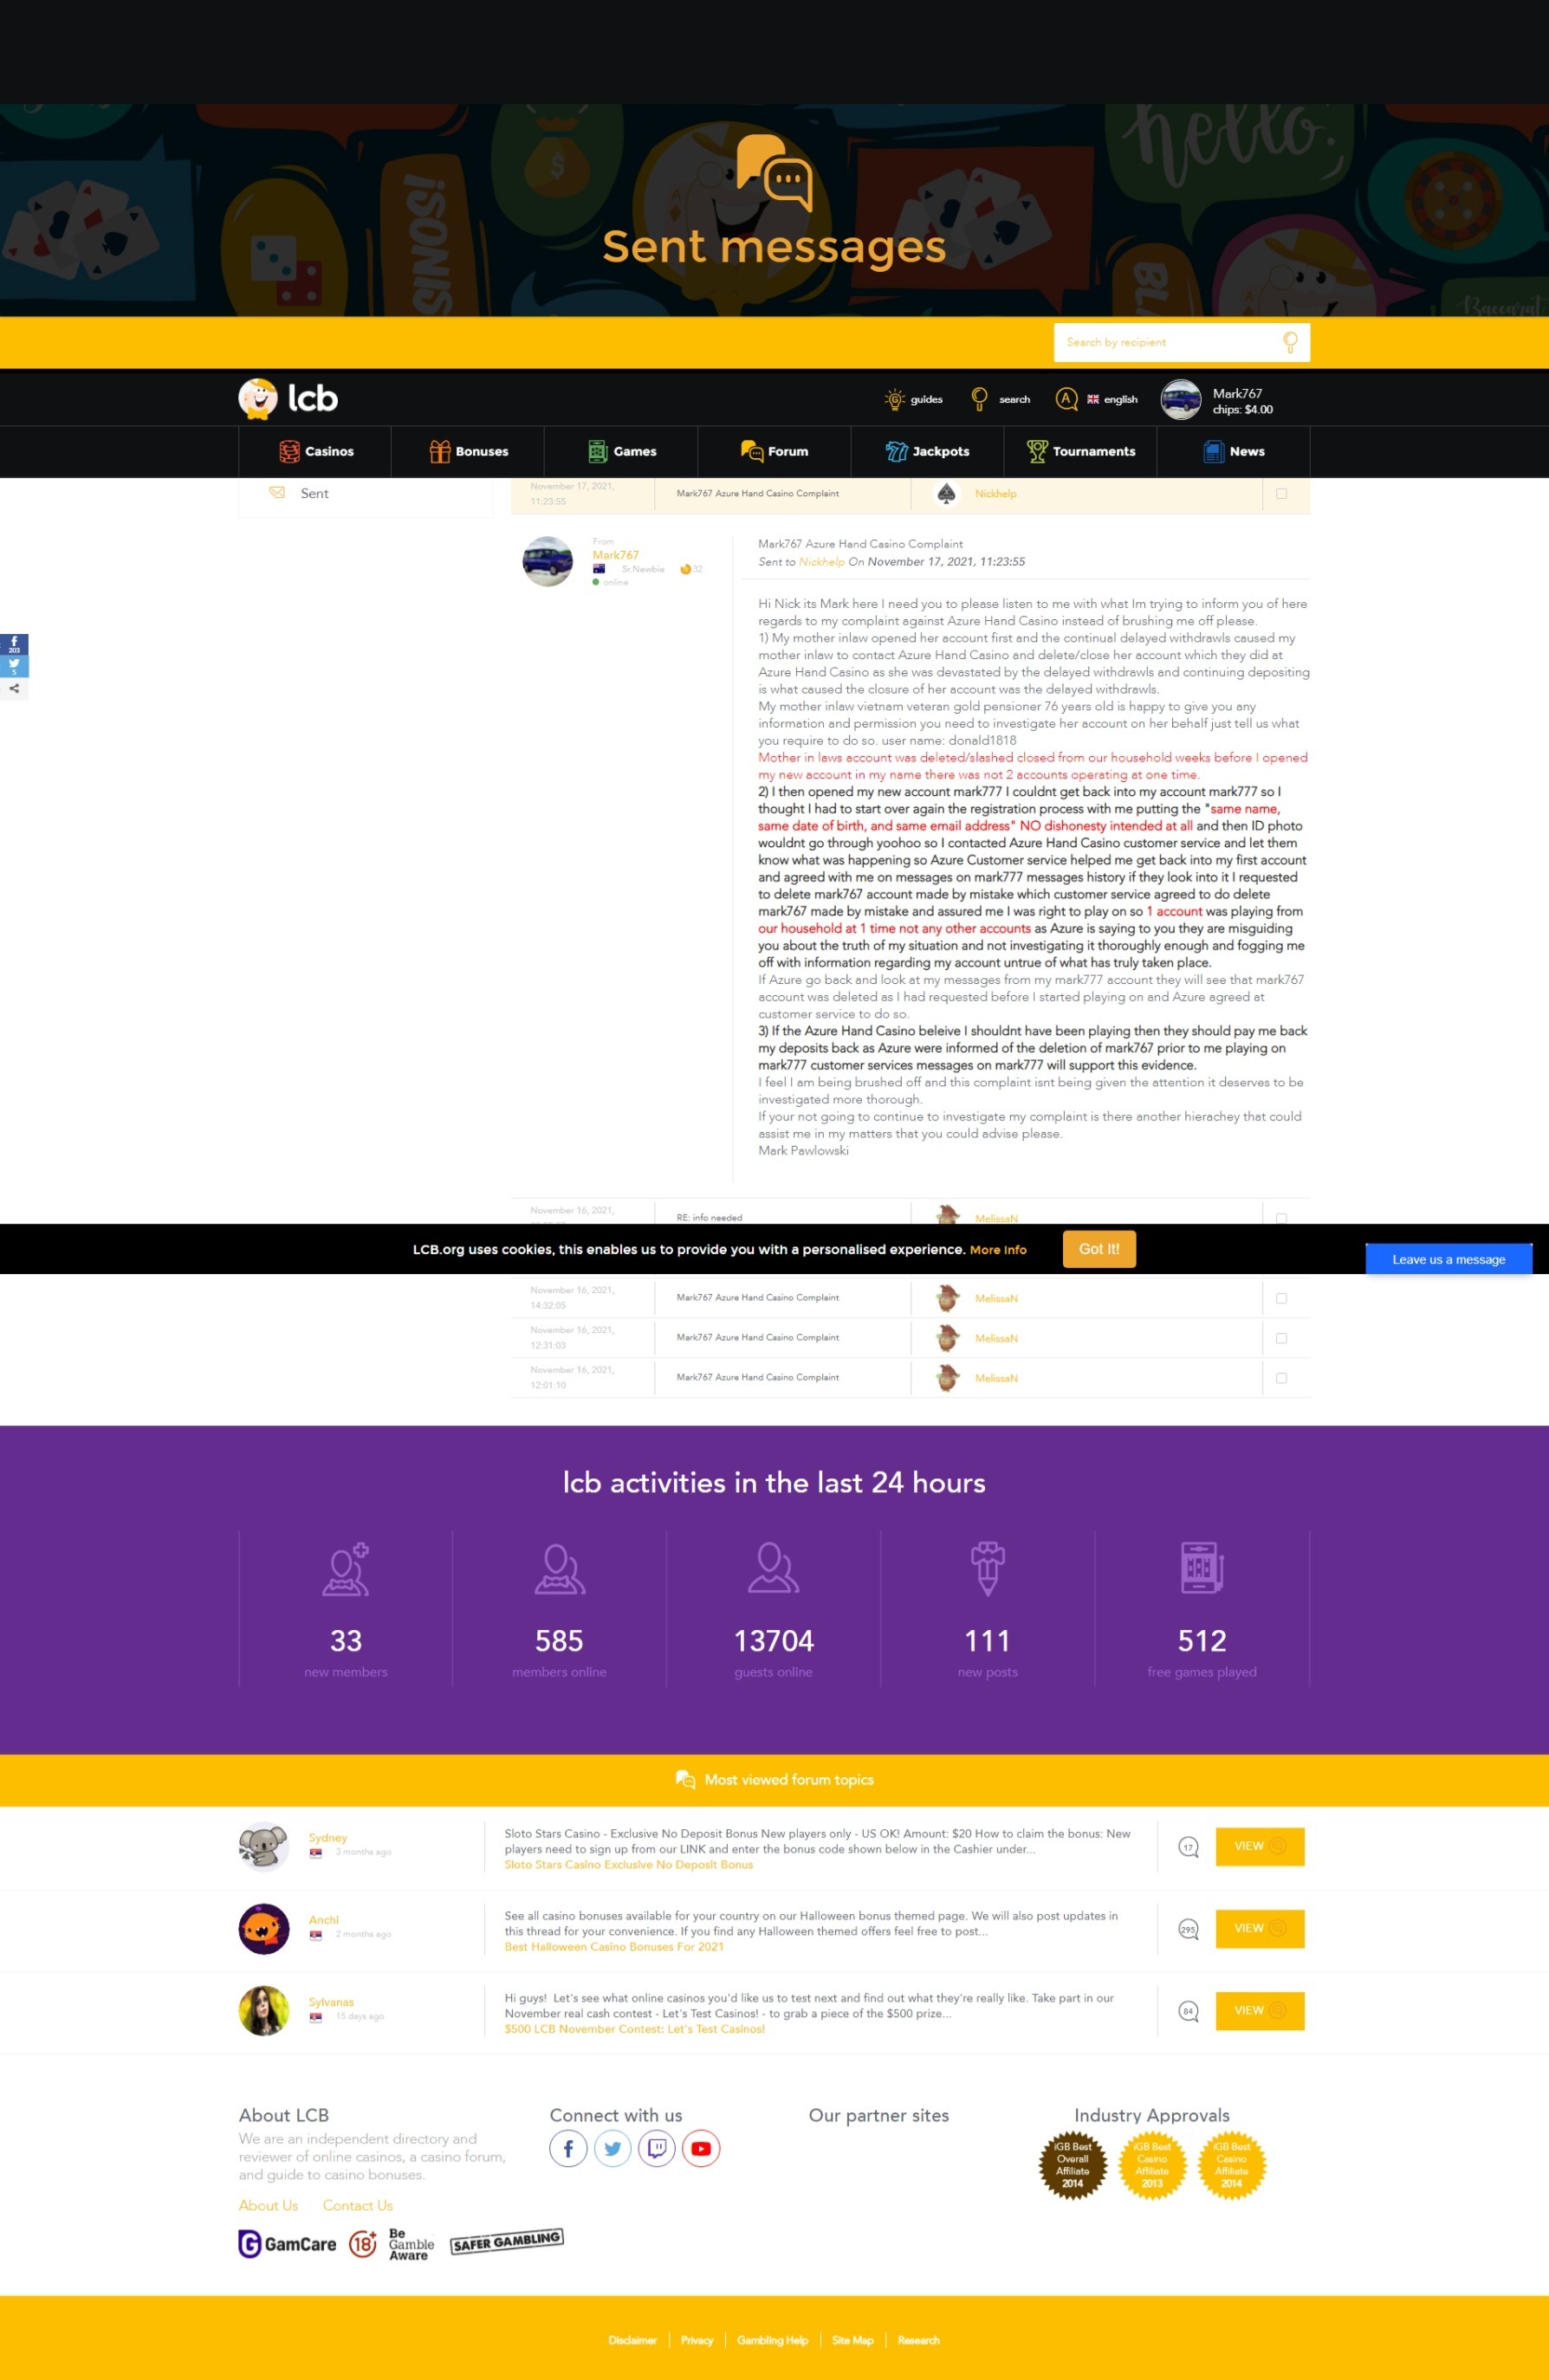The height and width of the screenshot is (2380, 1549).
Task: Open the Casinos menu
Action: click(x=316, y=452)
